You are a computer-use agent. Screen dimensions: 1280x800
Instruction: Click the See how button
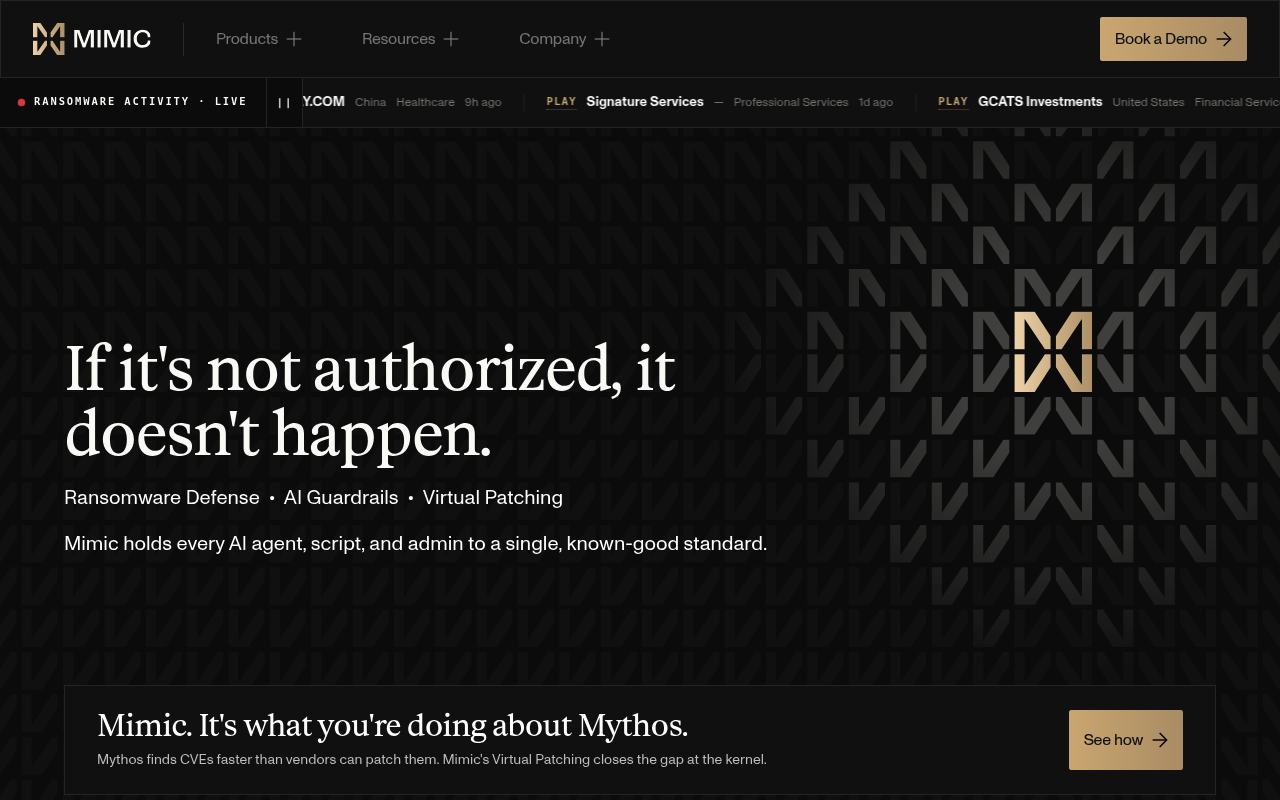tap(1126, 740)
